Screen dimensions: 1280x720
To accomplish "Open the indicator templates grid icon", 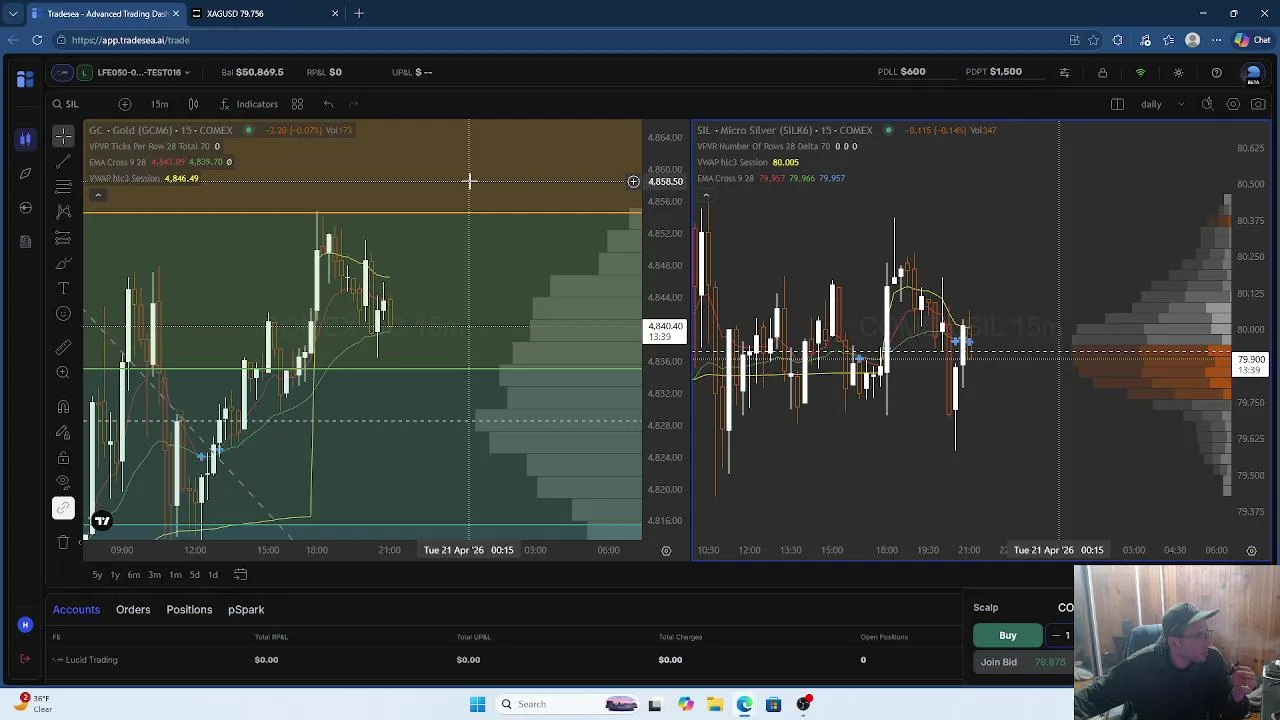I will tap(297, 104).
